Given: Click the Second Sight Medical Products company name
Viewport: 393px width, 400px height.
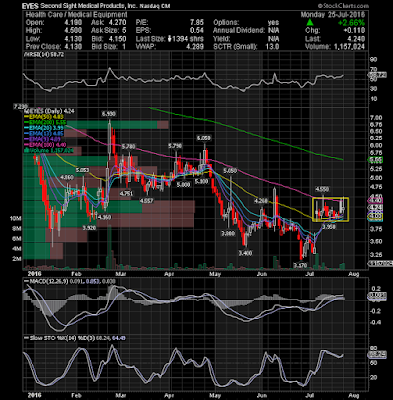Looking at the screenshot, I should pos(90,6).
